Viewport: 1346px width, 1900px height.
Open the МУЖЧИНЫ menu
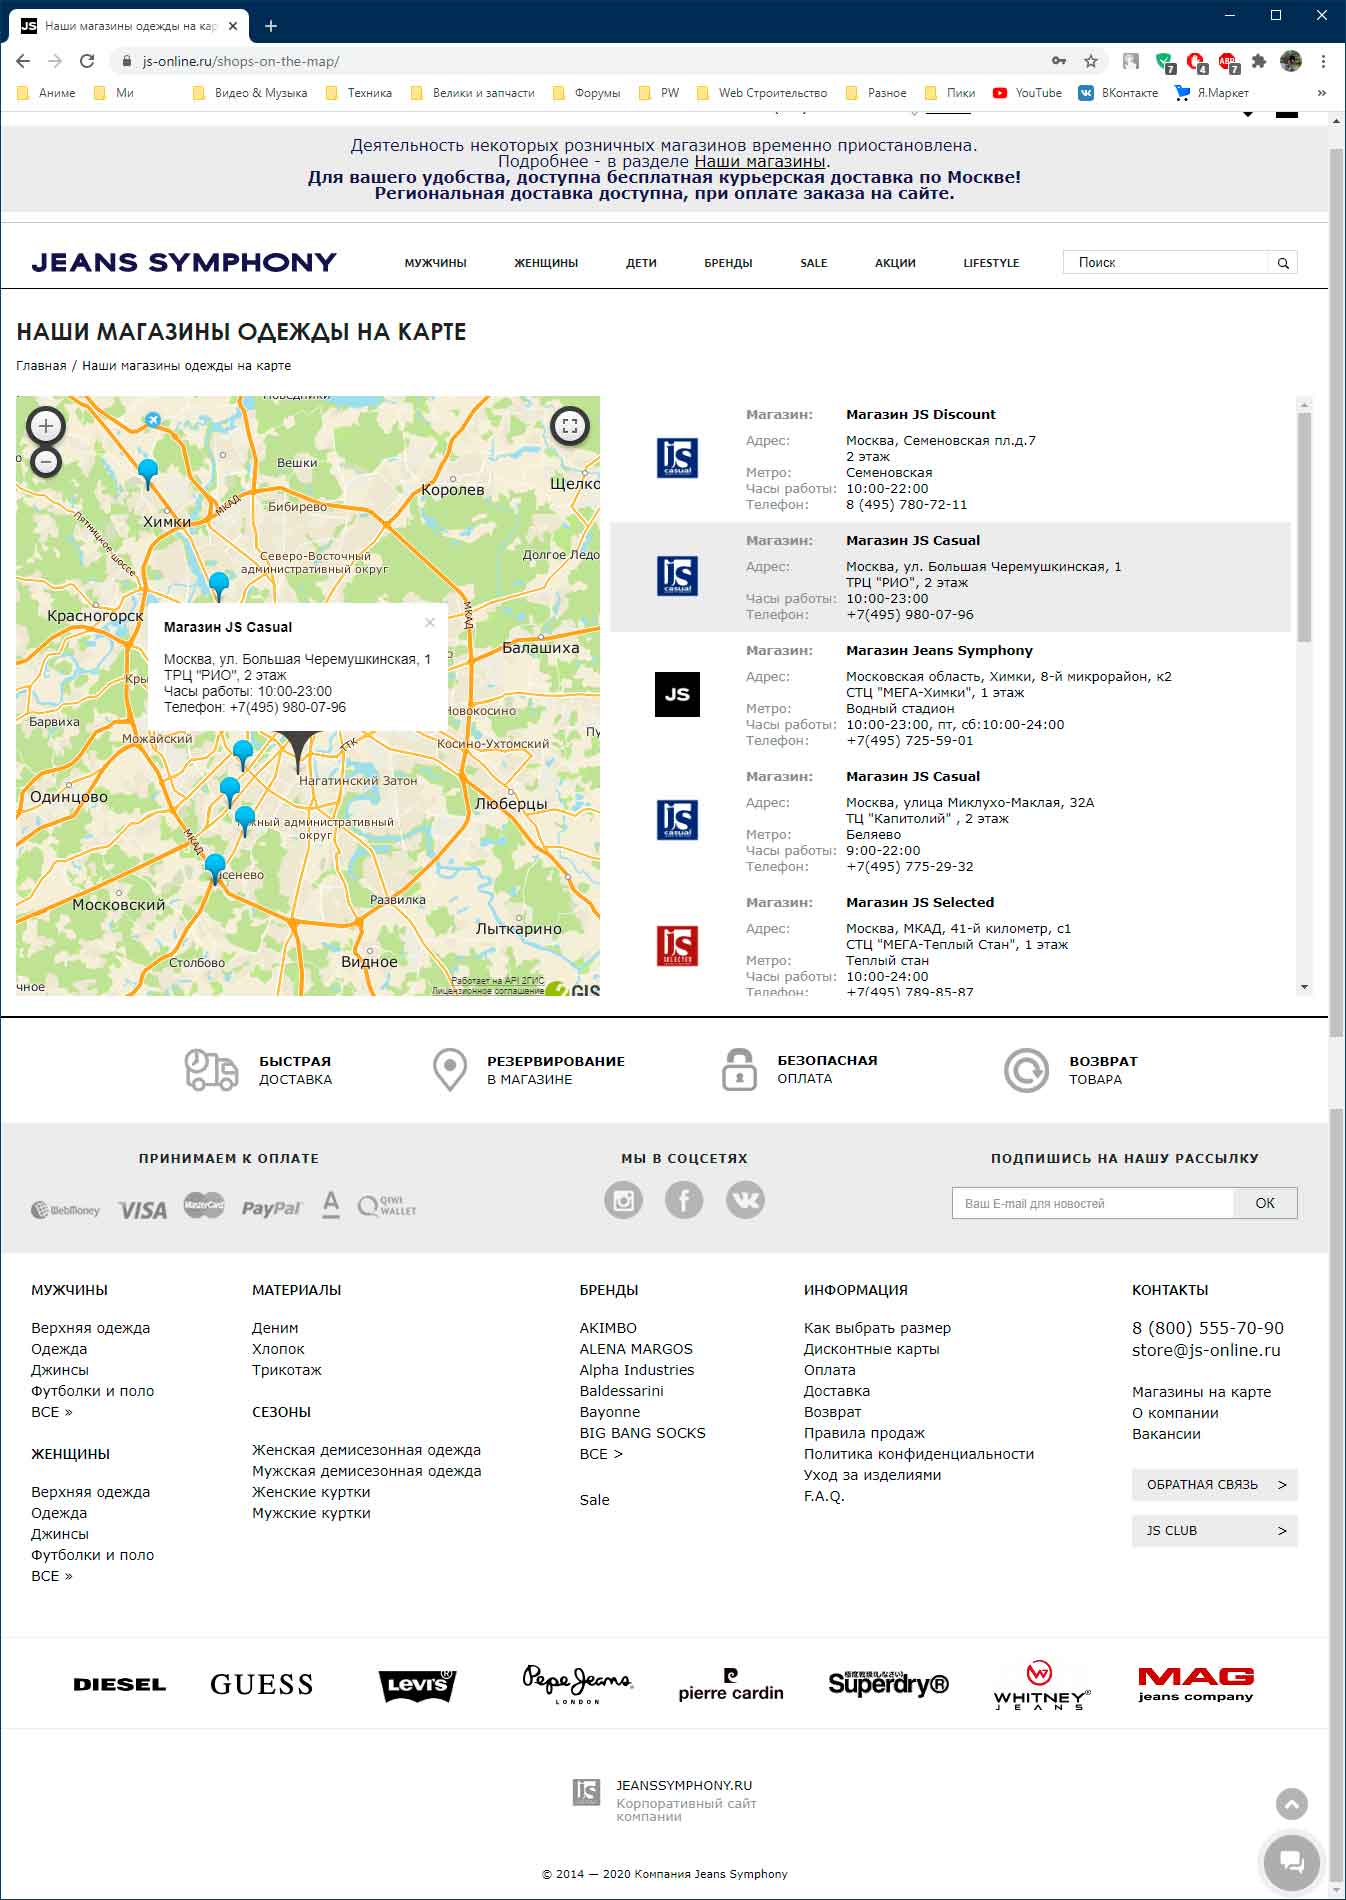(x=435, y=263)
